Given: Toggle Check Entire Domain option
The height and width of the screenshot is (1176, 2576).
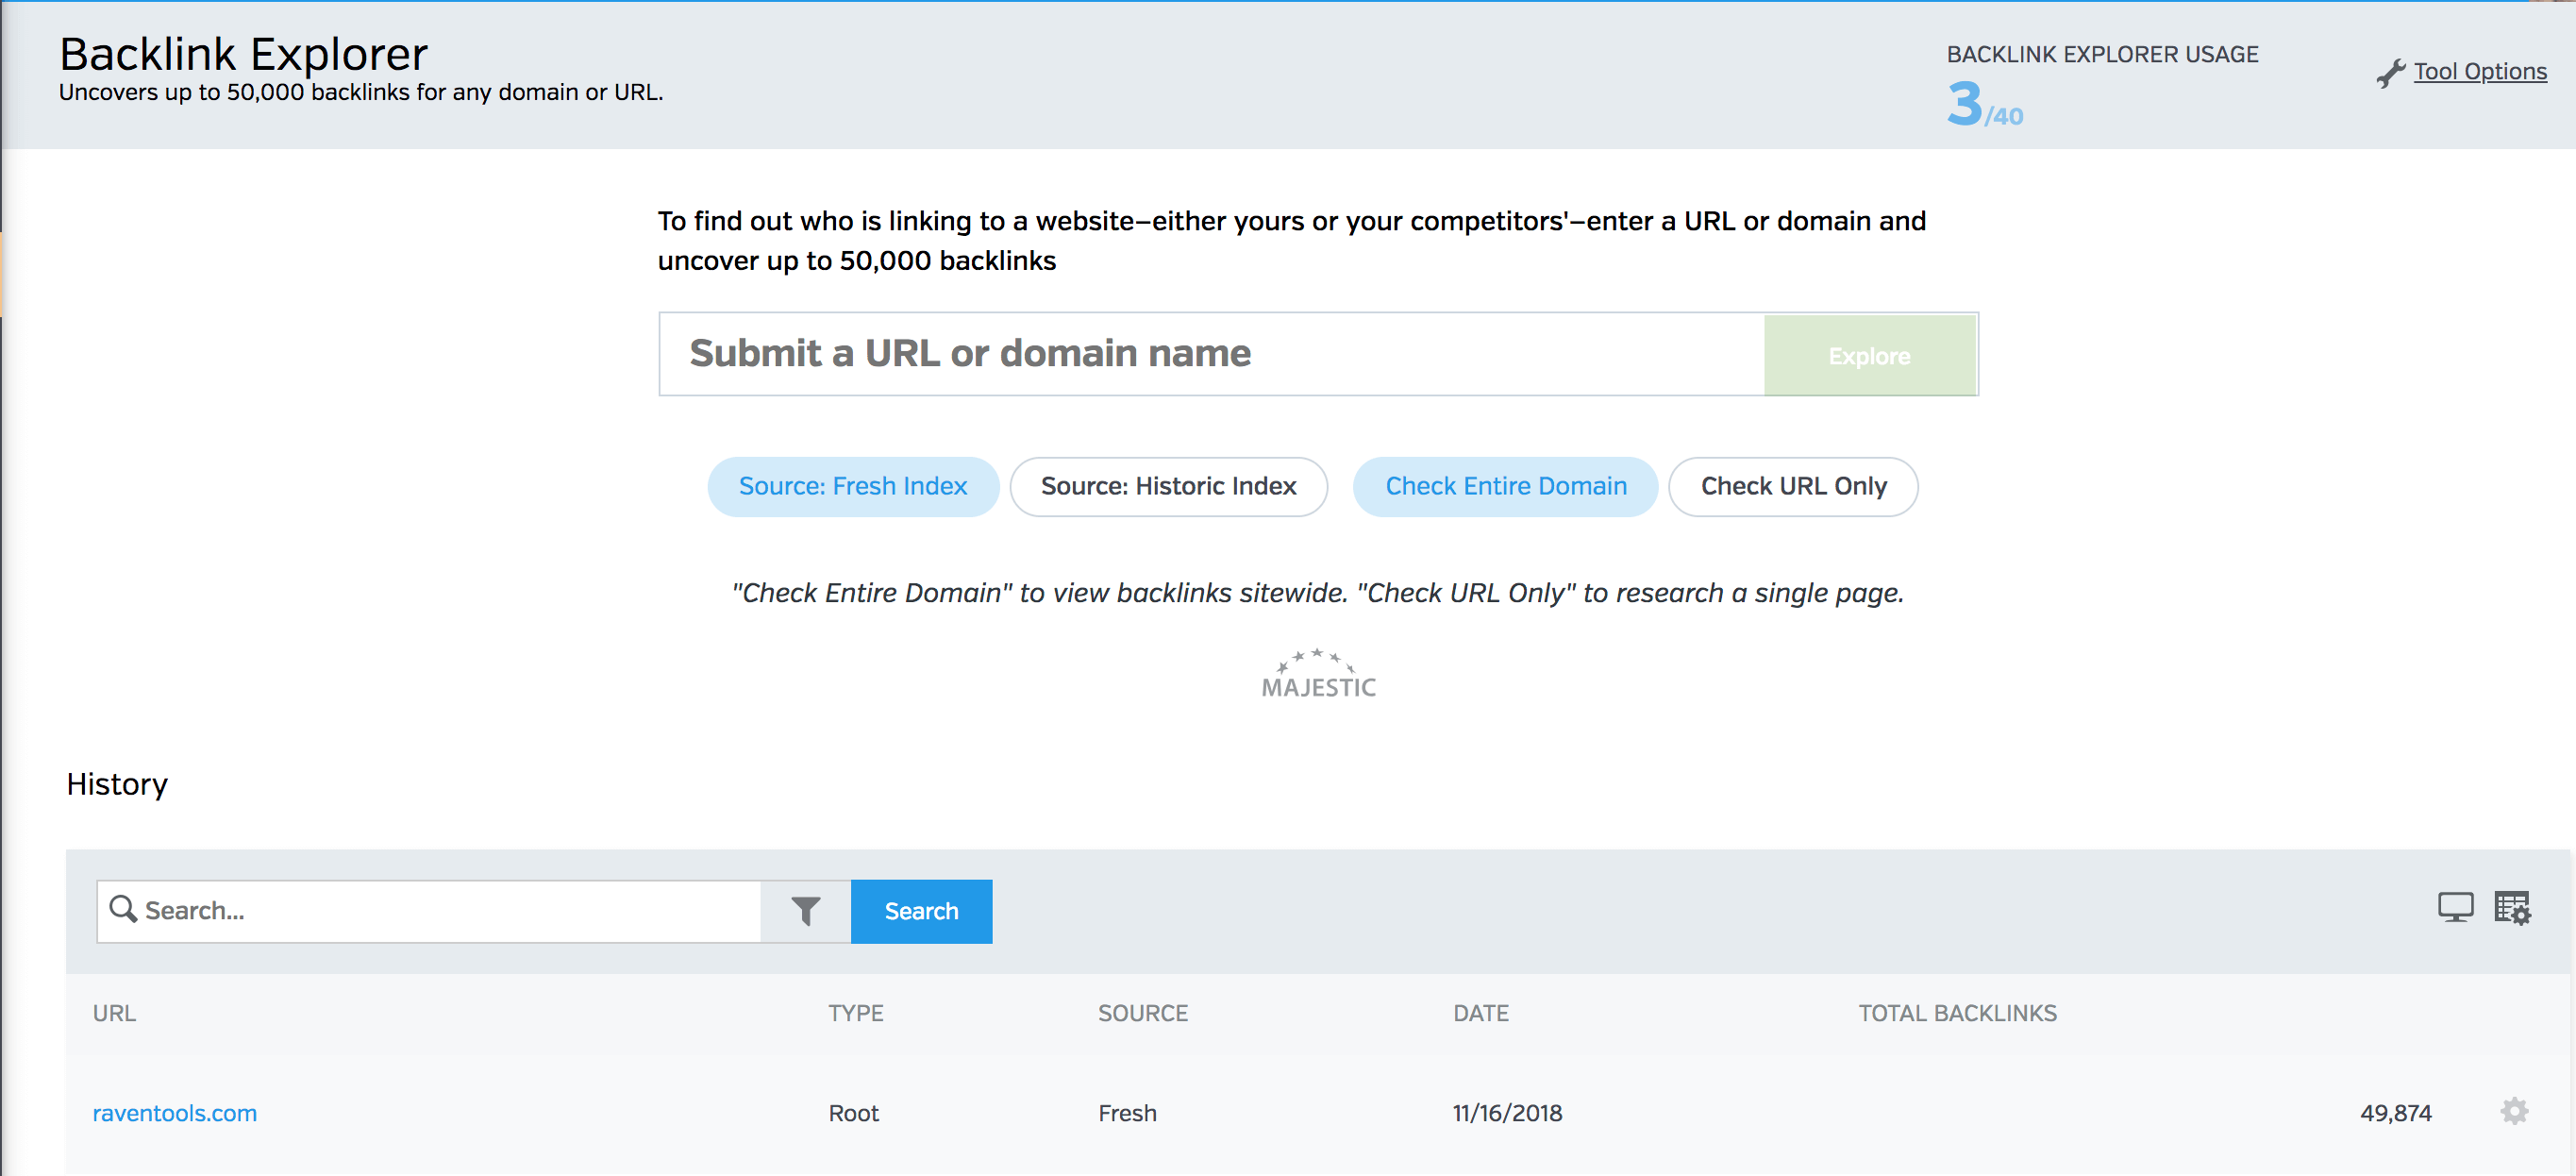Looking at the screenshot, I should (1505, 486).
